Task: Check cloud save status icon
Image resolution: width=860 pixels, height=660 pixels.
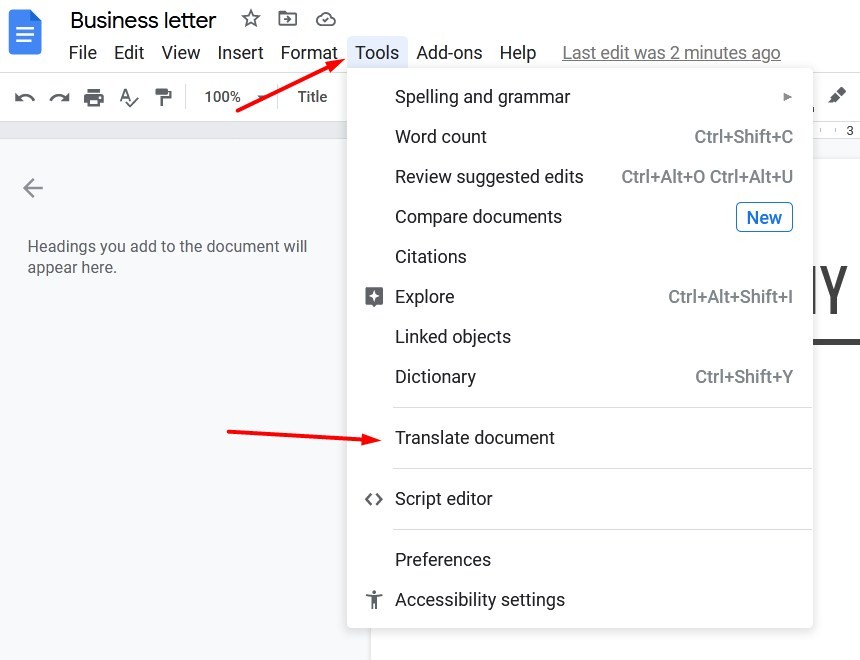Action: pyautogui.click(x=325, y=19)
